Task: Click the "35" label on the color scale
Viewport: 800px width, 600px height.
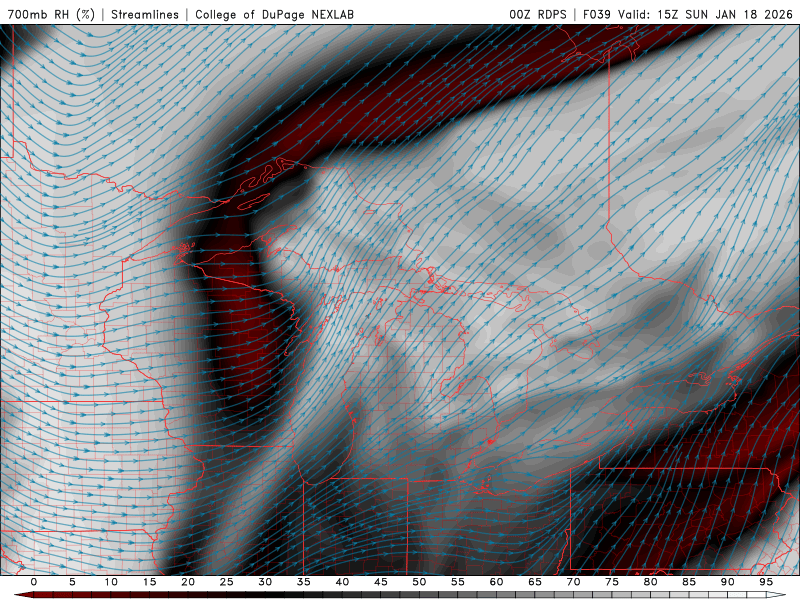Action: coord(303,582)
